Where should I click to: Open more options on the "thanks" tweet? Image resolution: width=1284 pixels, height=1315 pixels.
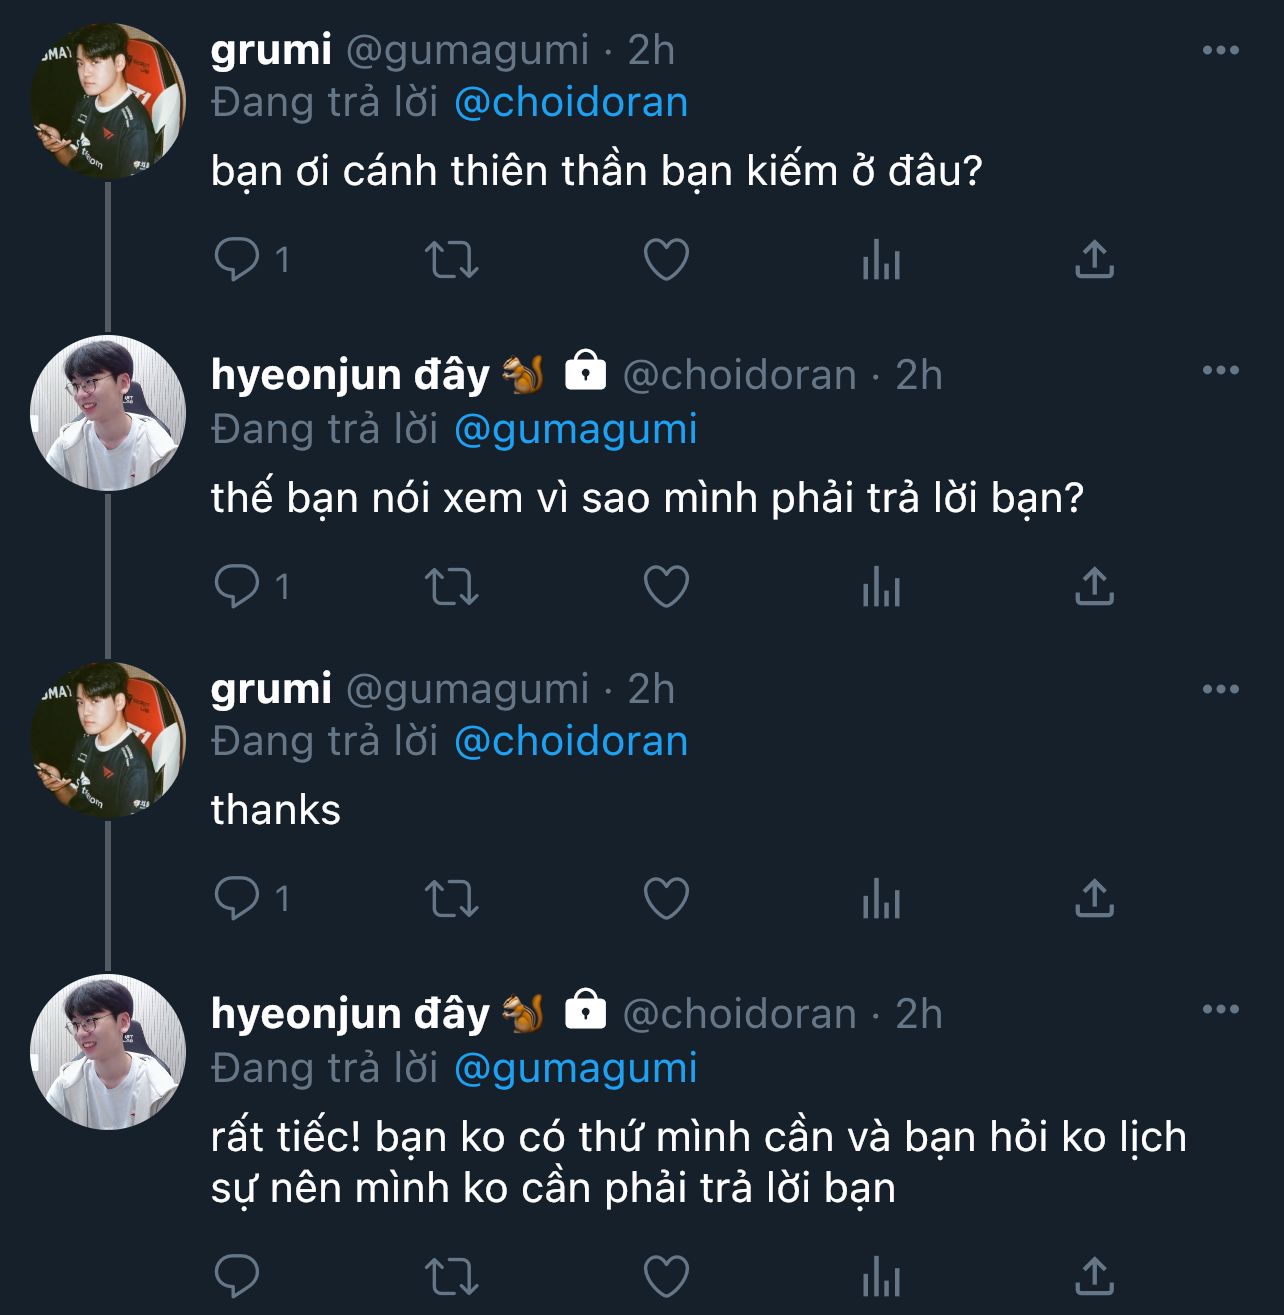[1220, 689]
